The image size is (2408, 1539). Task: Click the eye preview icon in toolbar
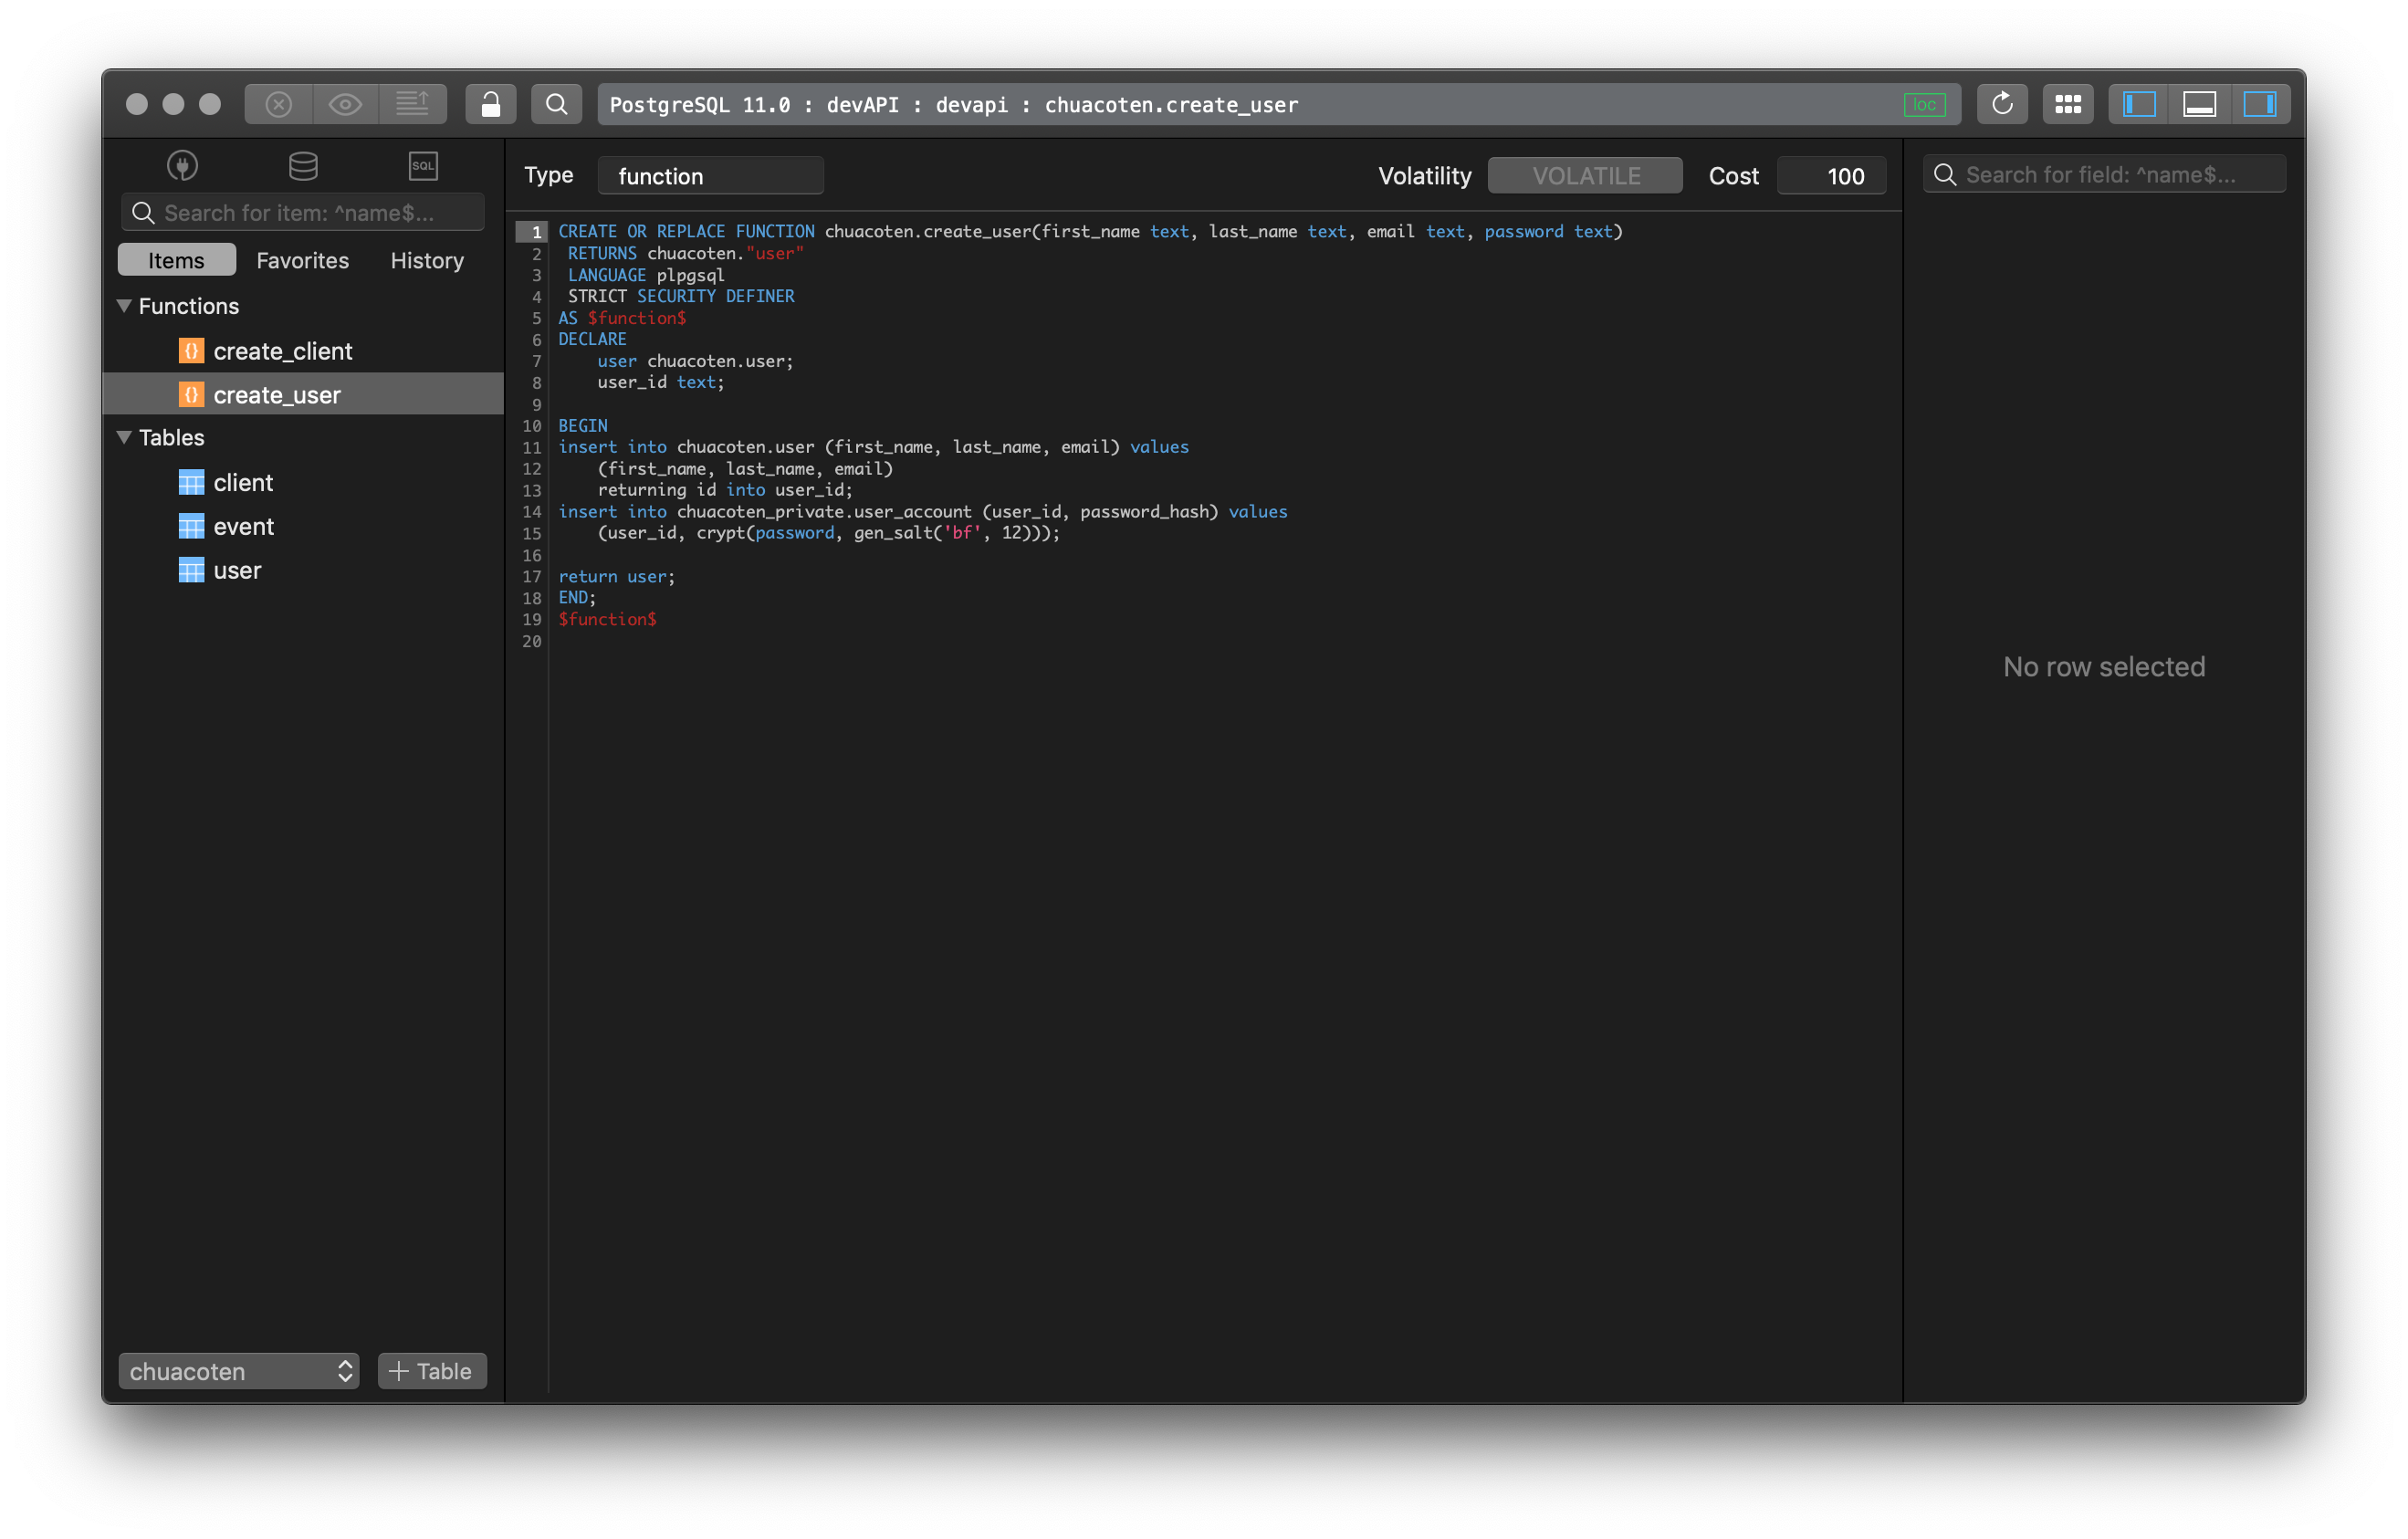[x=346, y=103]
